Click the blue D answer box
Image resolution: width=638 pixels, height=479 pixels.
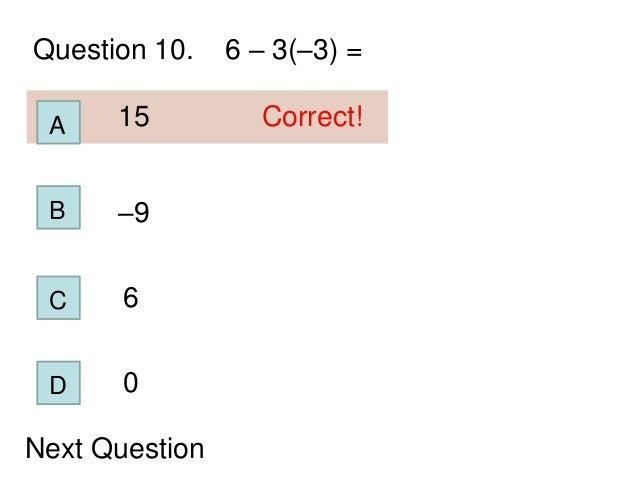coord(58,383)
